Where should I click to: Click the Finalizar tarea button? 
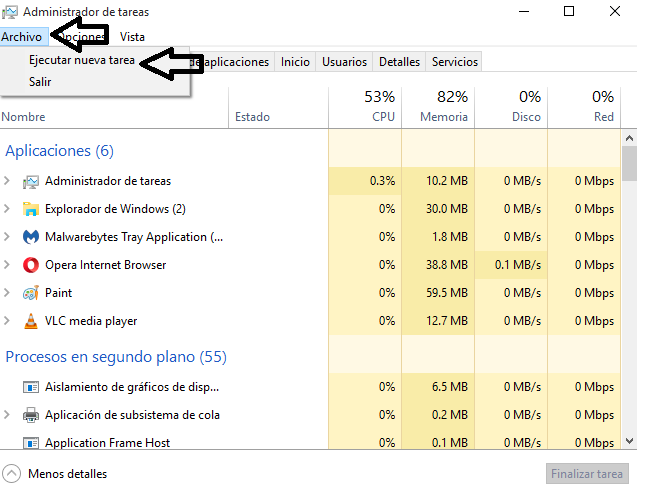(587, 474)
